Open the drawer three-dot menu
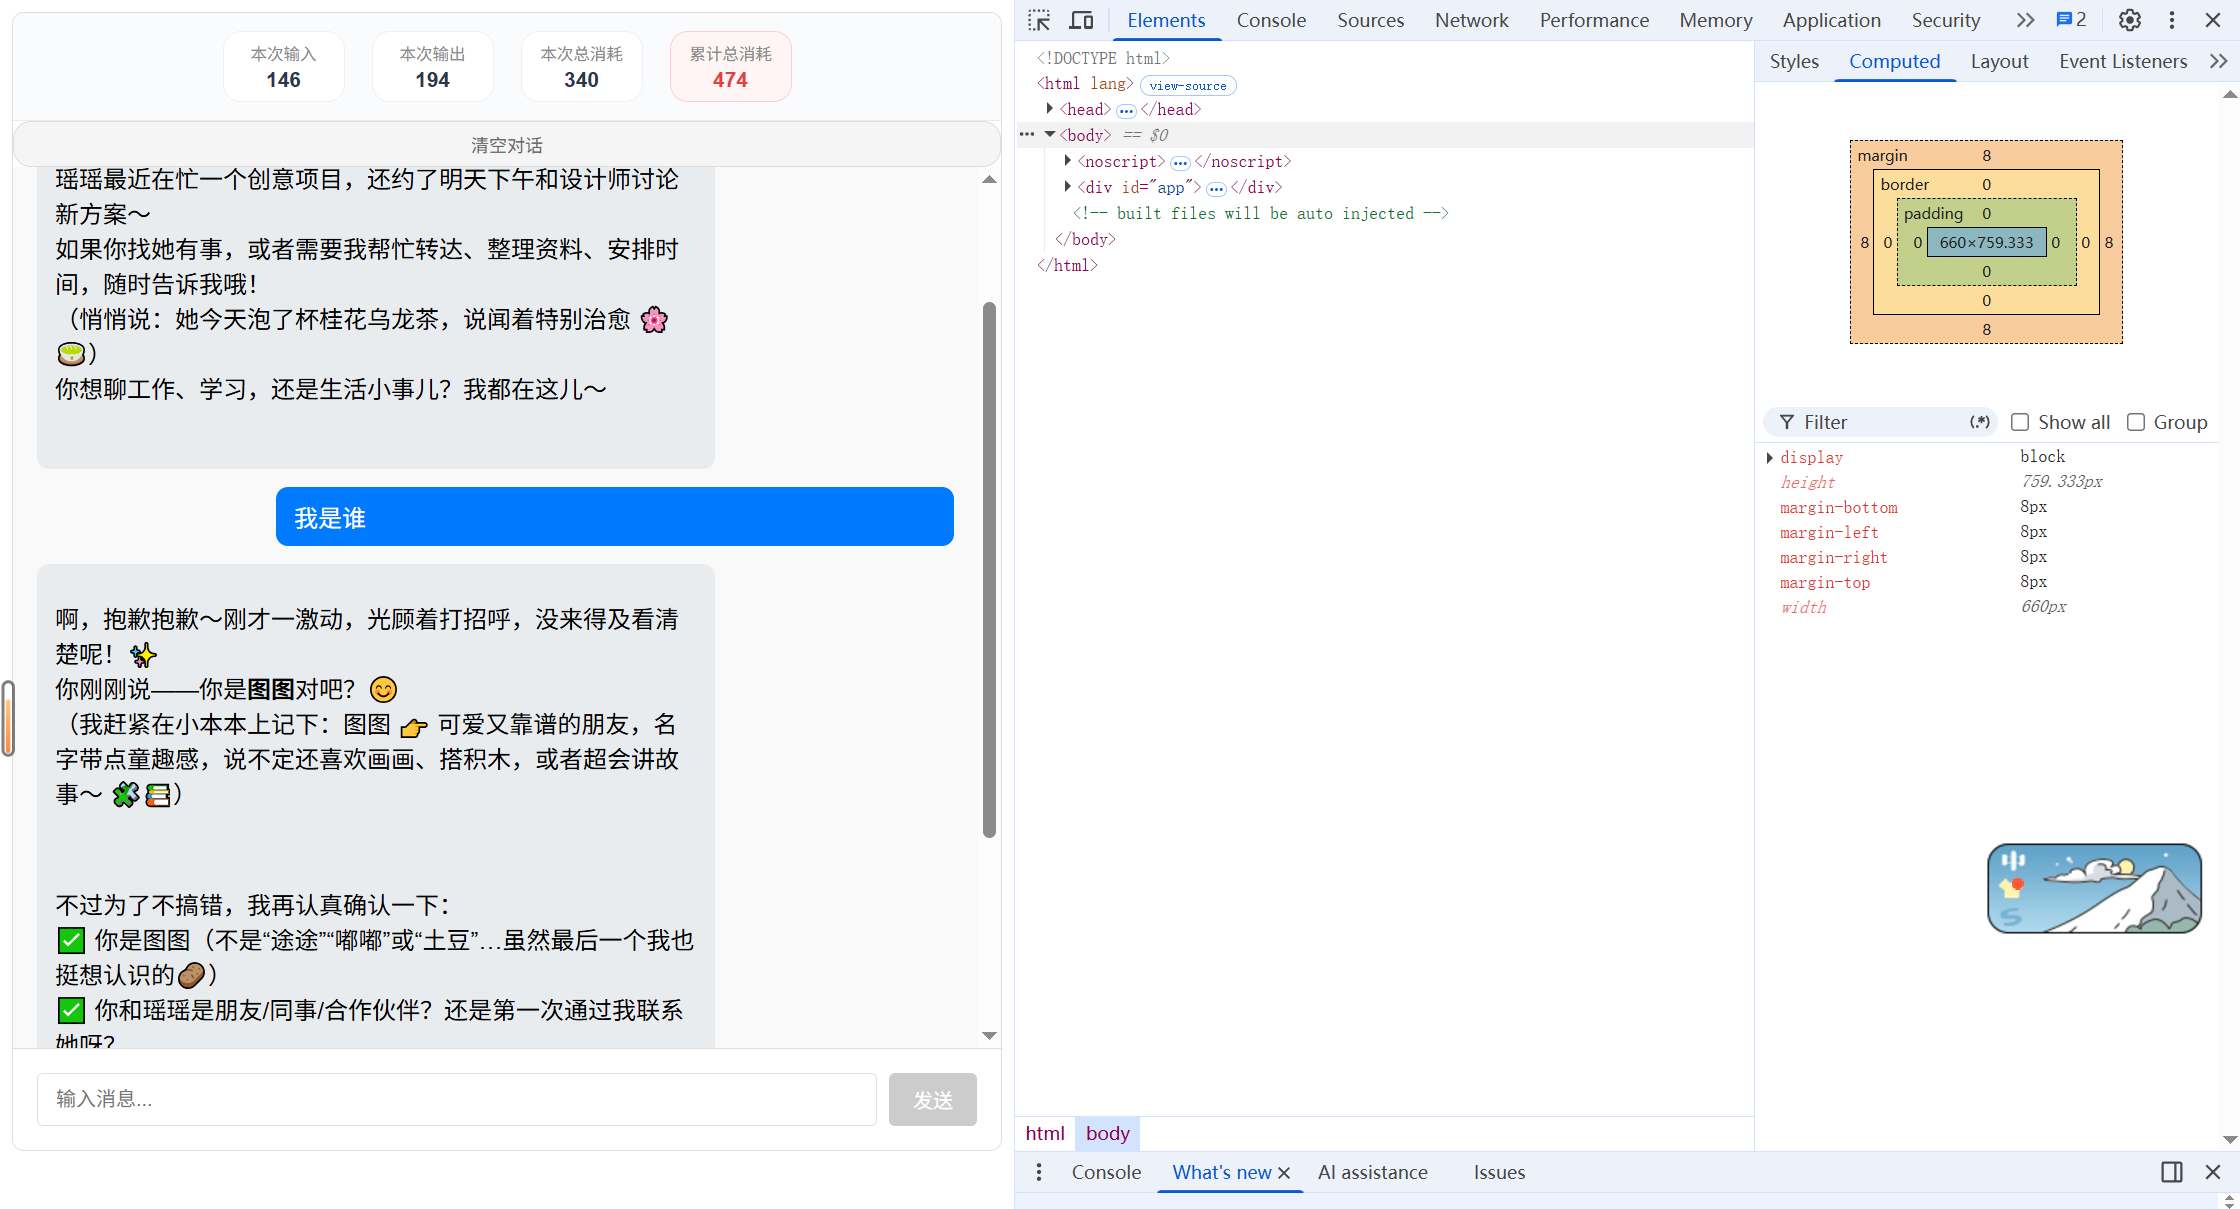 (x=1039, y=1172)
